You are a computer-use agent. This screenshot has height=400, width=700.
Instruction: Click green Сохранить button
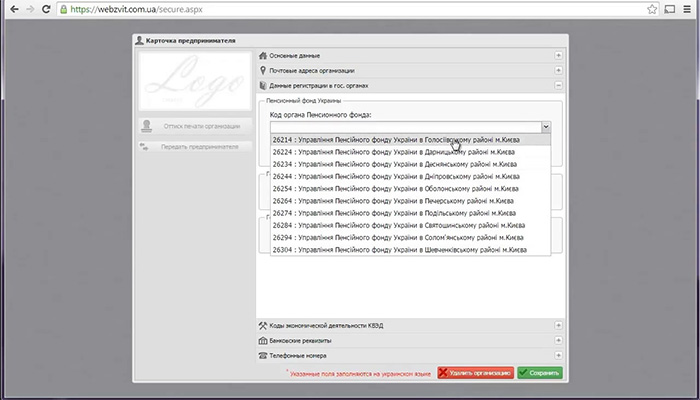(x=540, y=373)
